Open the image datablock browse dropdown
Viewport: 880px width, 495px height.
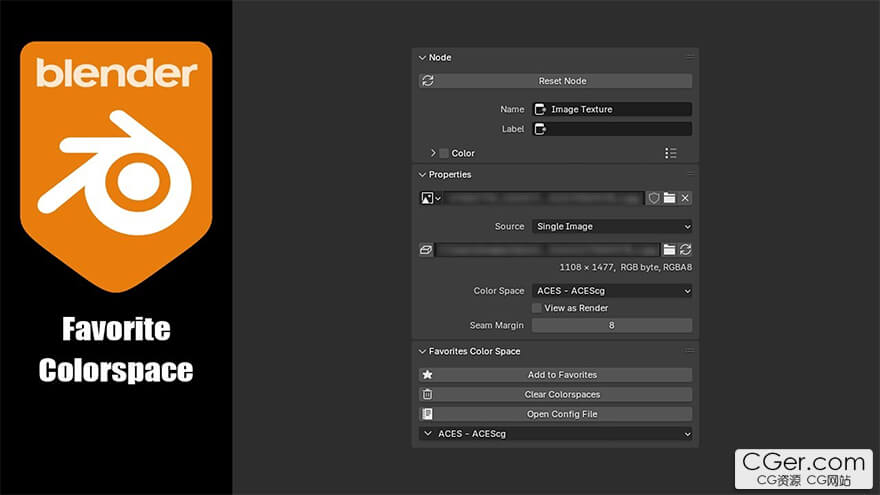pyautogui.click(x=430, y=198)
